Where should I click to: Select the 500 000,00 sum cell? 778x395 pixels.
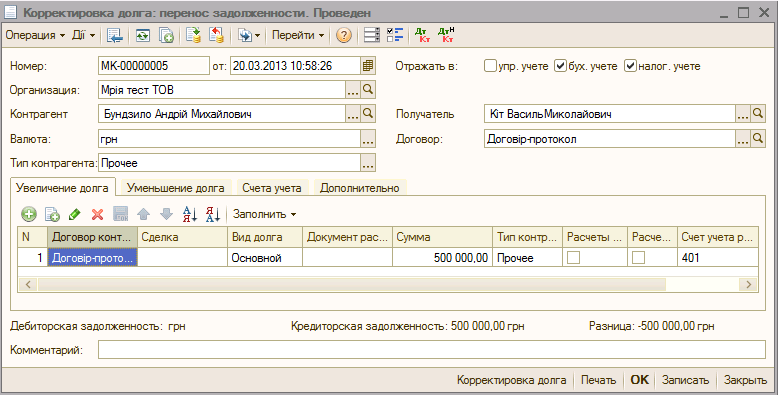(442, 258)
